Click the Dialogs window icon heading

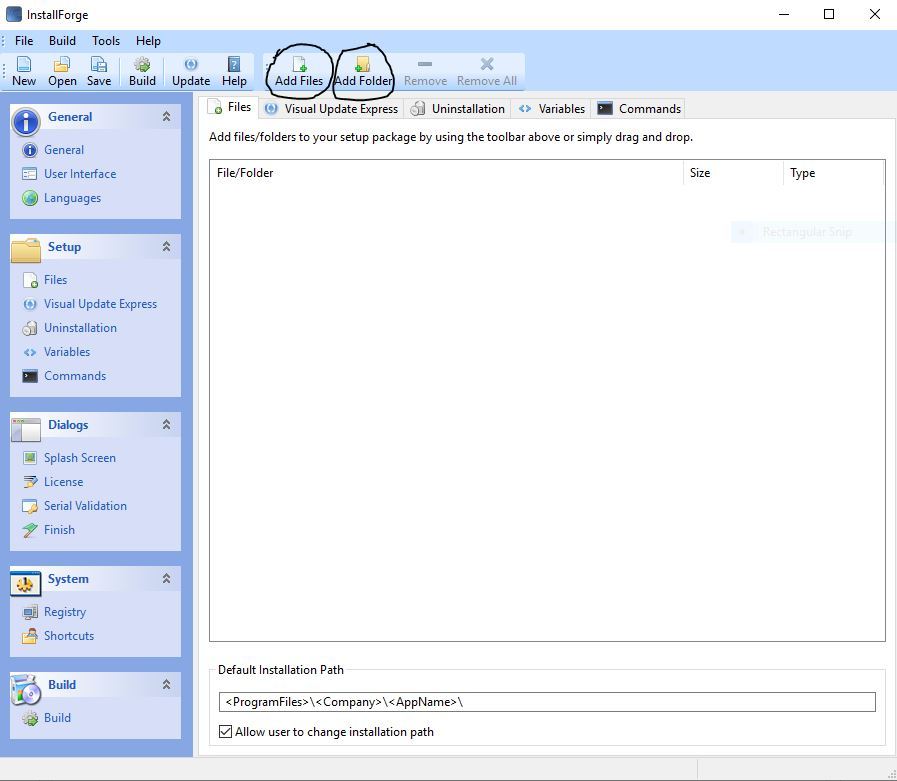pos(26,429)
